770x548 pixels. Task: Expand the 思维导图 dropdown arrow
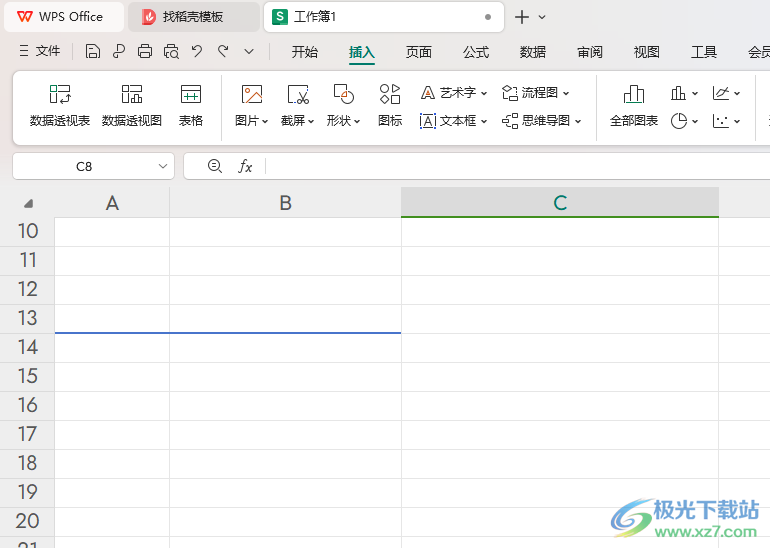pos(578,121)
